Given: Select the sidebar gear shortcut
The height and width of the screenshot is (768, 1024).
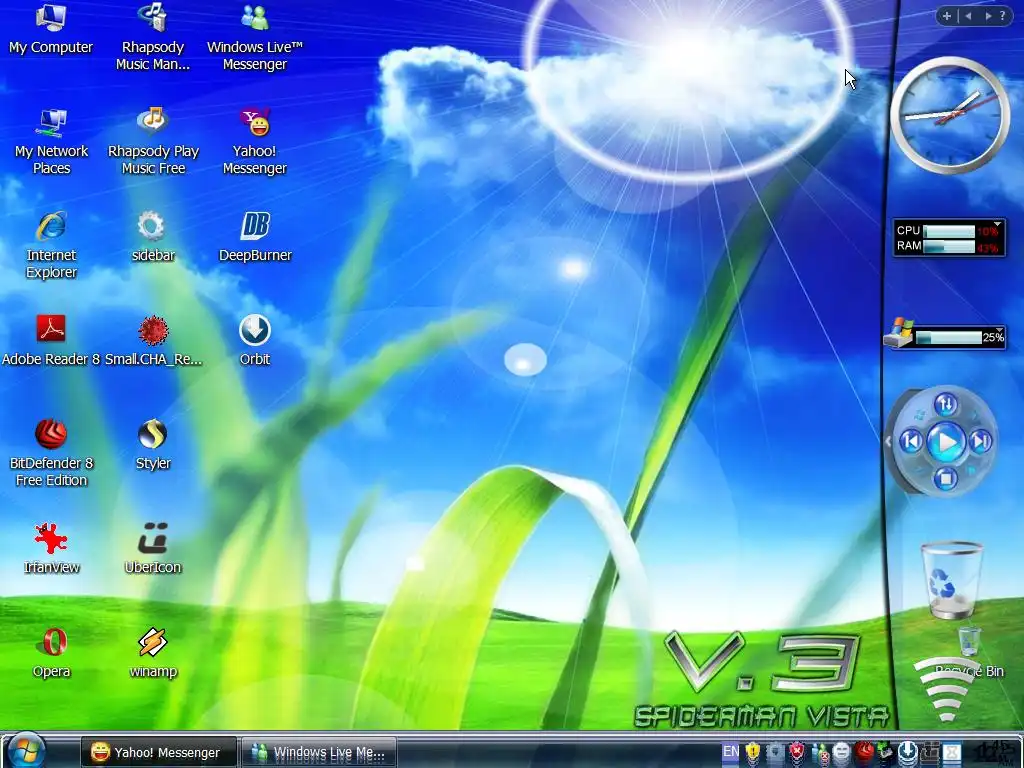Looking at the screenshot, I should (x=153, y=236).
